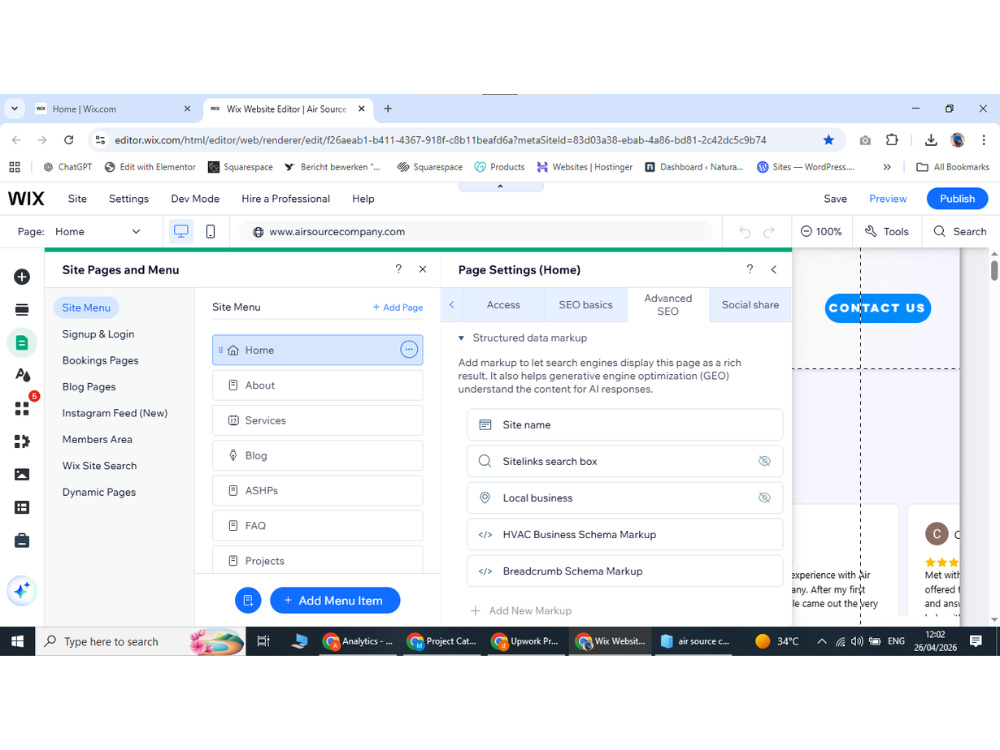Click the Windows search box in taskbar

(140, 641)
